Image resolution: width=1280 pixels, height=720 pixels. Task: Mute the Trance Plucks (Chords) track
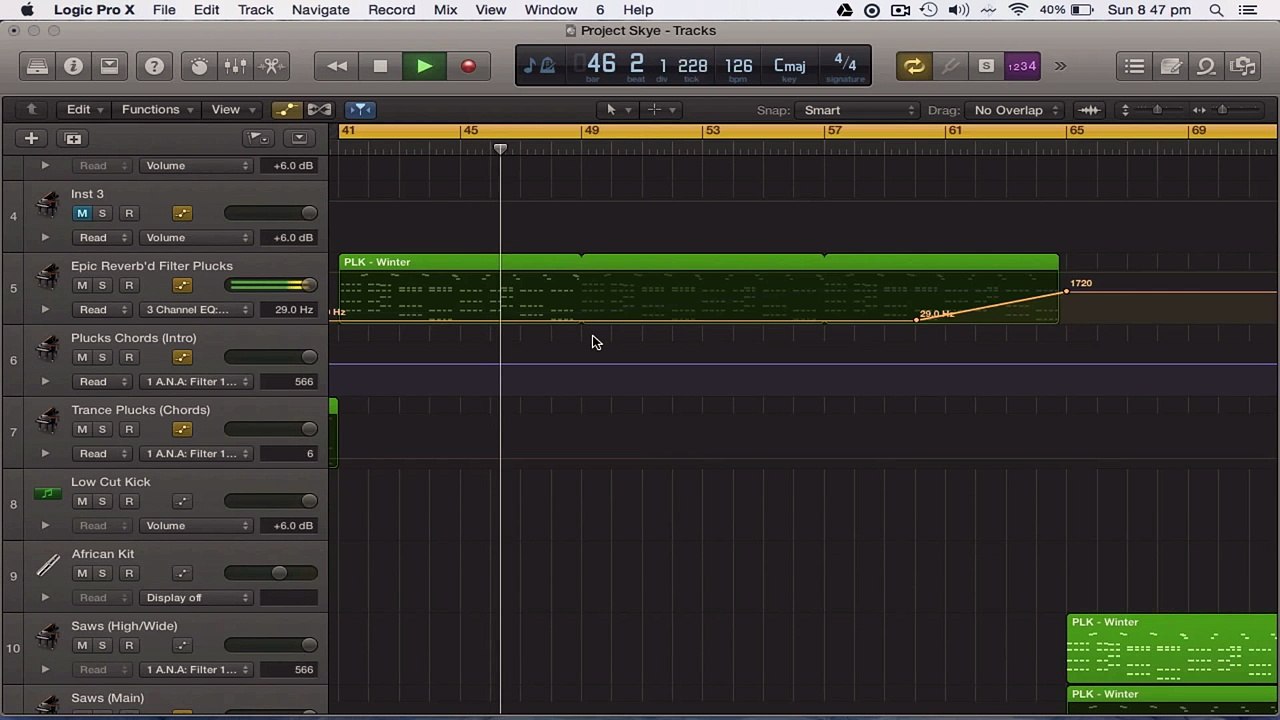tap(82, 429)
